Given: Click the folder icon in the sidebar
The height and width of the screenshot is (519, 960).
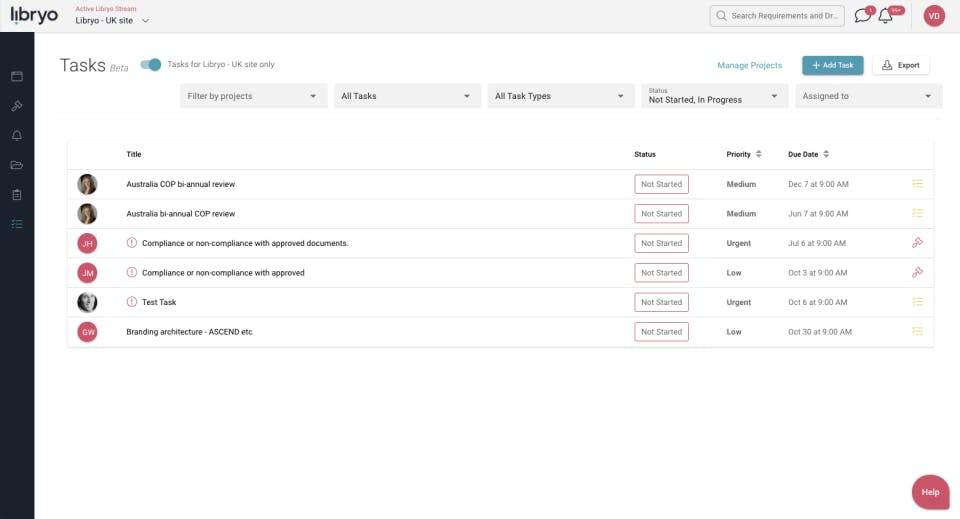Looking at the screenshot, I should coord(17,165).
